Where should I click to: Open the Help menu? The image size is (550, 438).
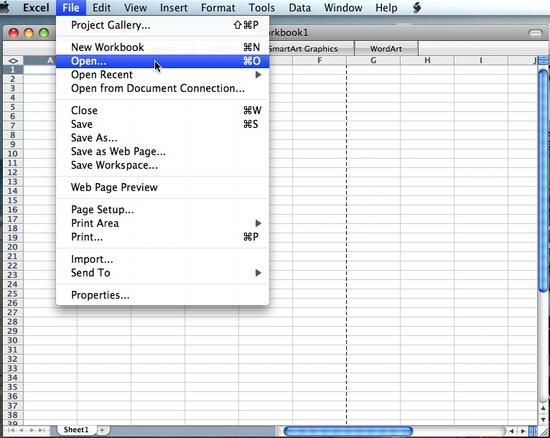pos(386,8)
